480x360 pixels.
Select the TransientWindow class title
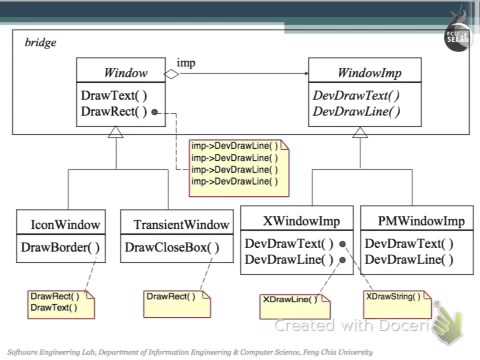(x=181, y=224)
